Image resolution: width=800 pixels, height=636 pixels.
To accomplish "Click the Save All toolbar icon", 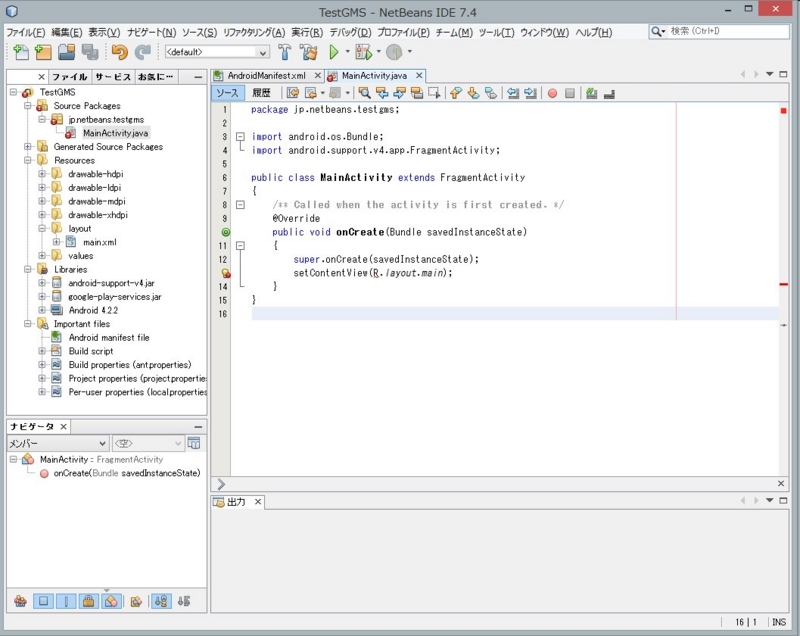I will [x=90, y=52].
